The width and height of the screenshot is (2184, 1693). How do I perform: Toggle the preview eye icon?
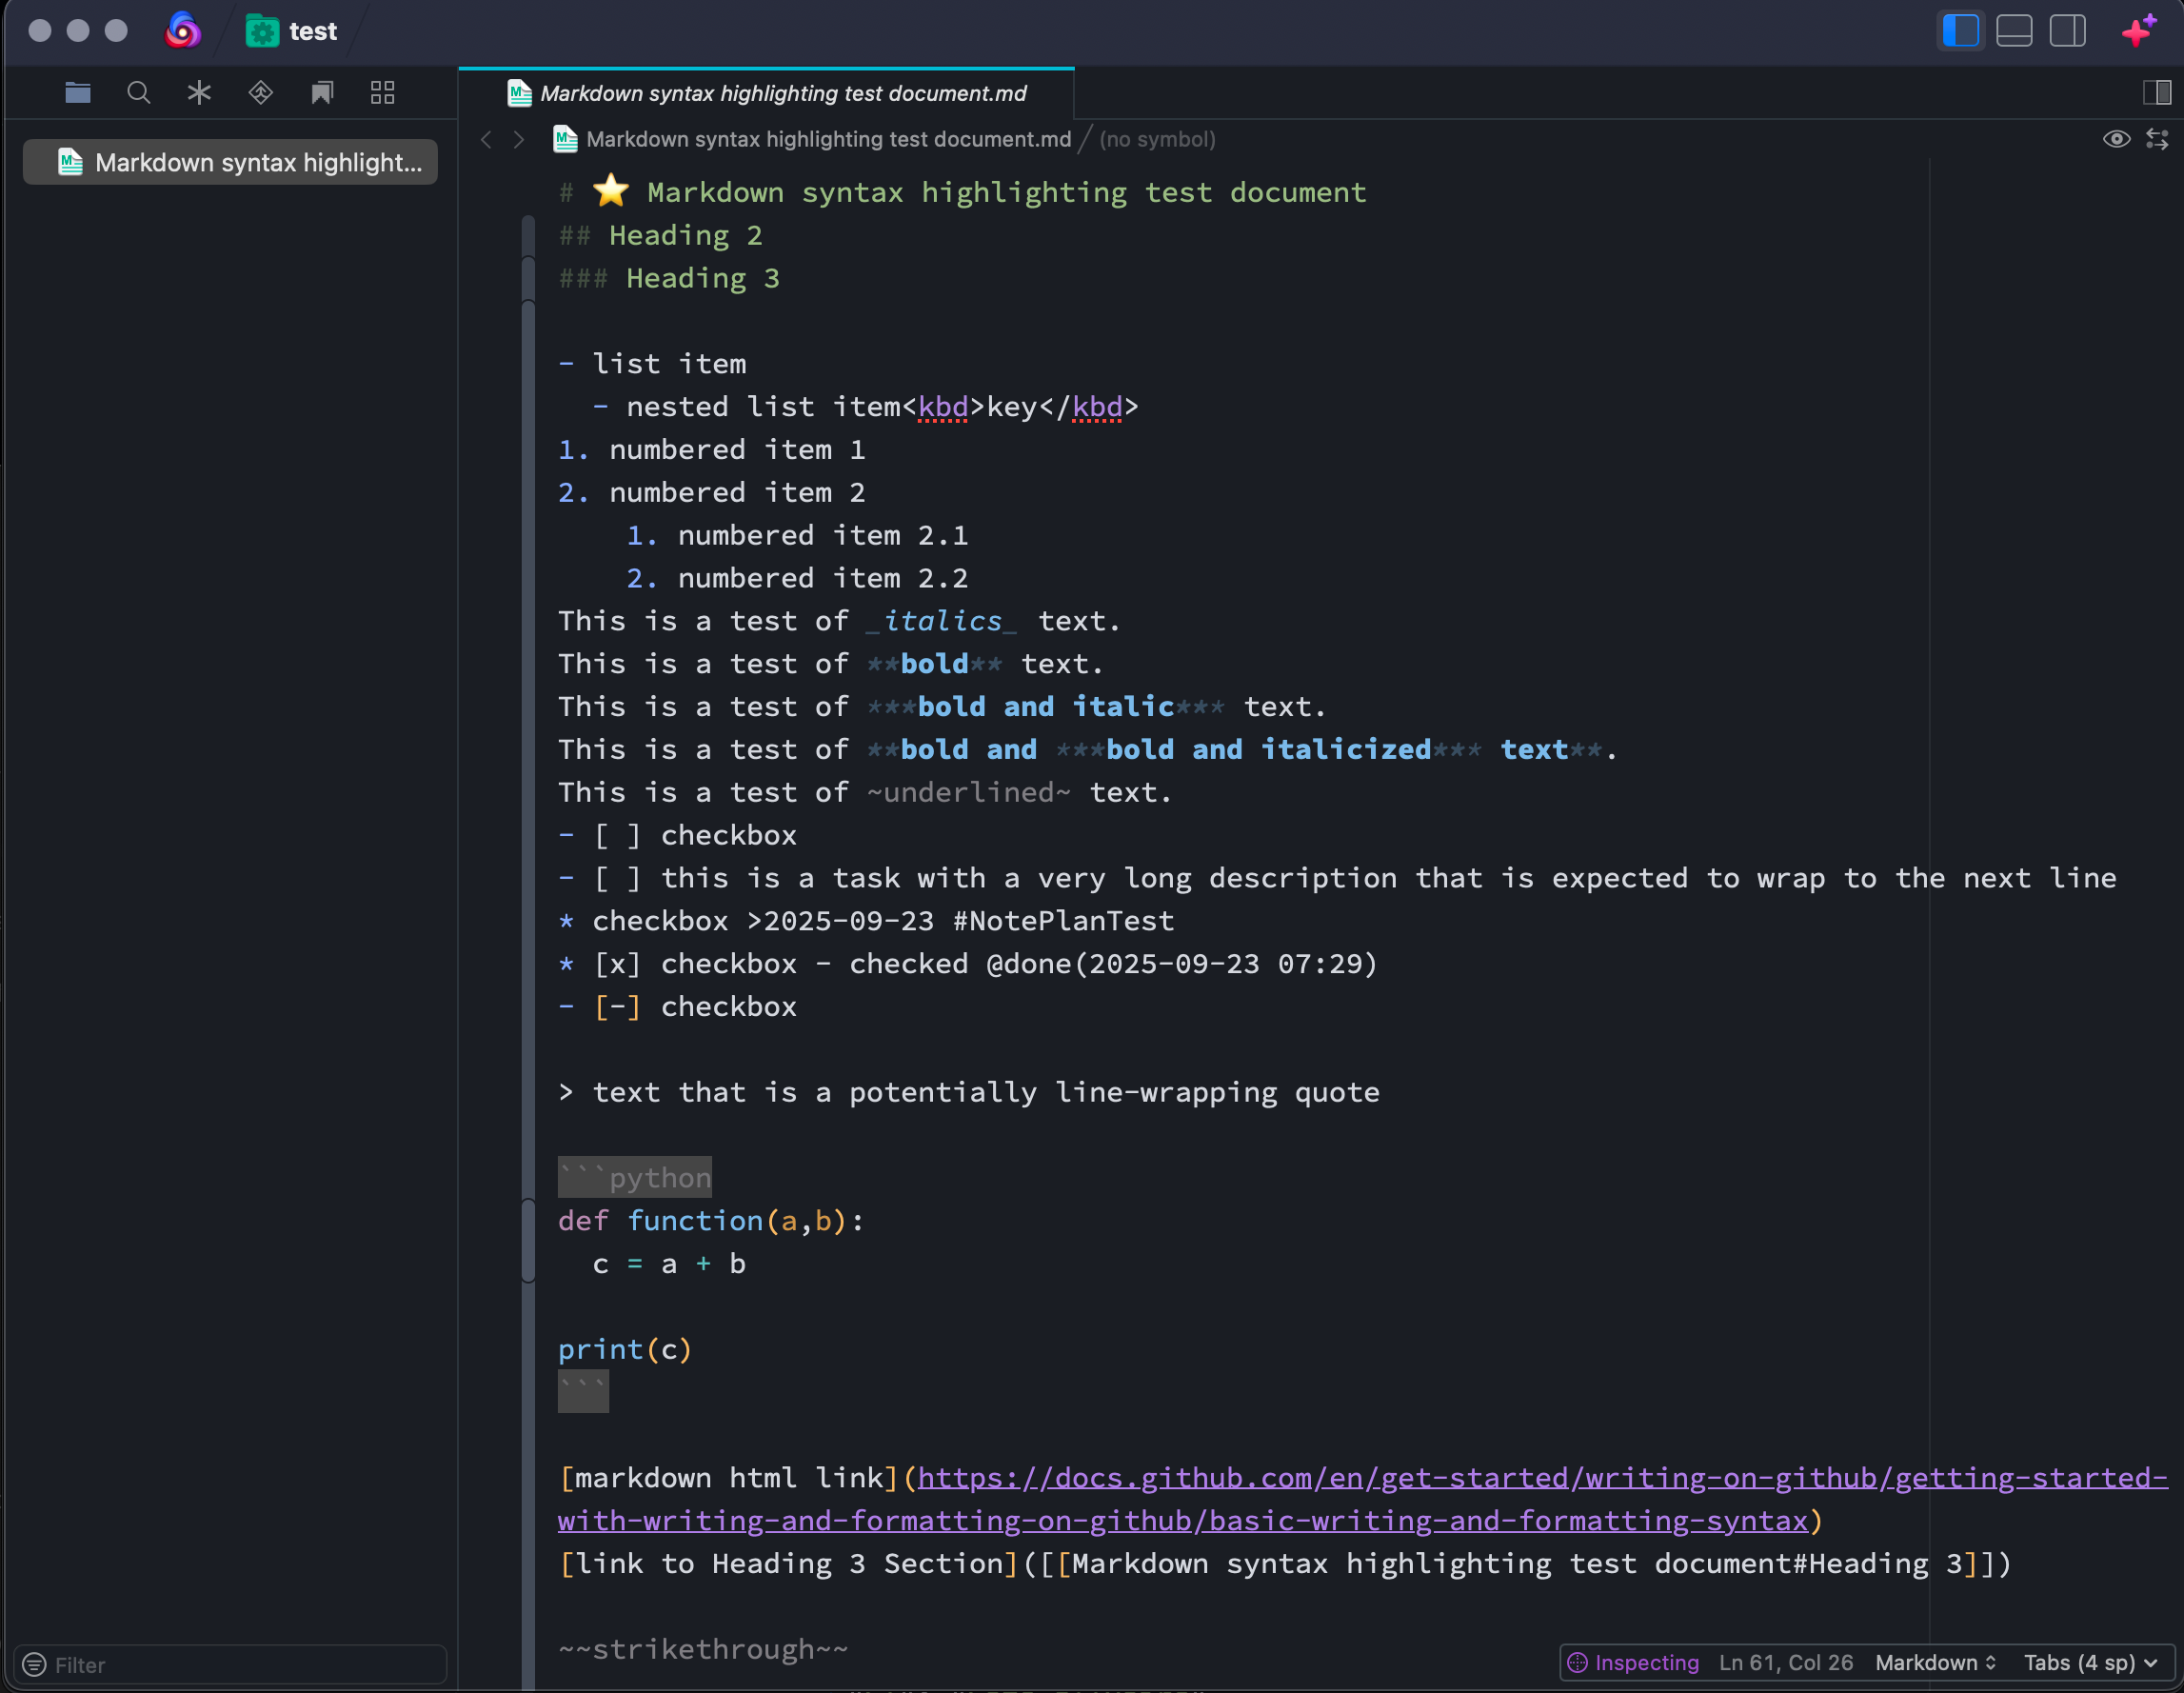click(2116, 139)
